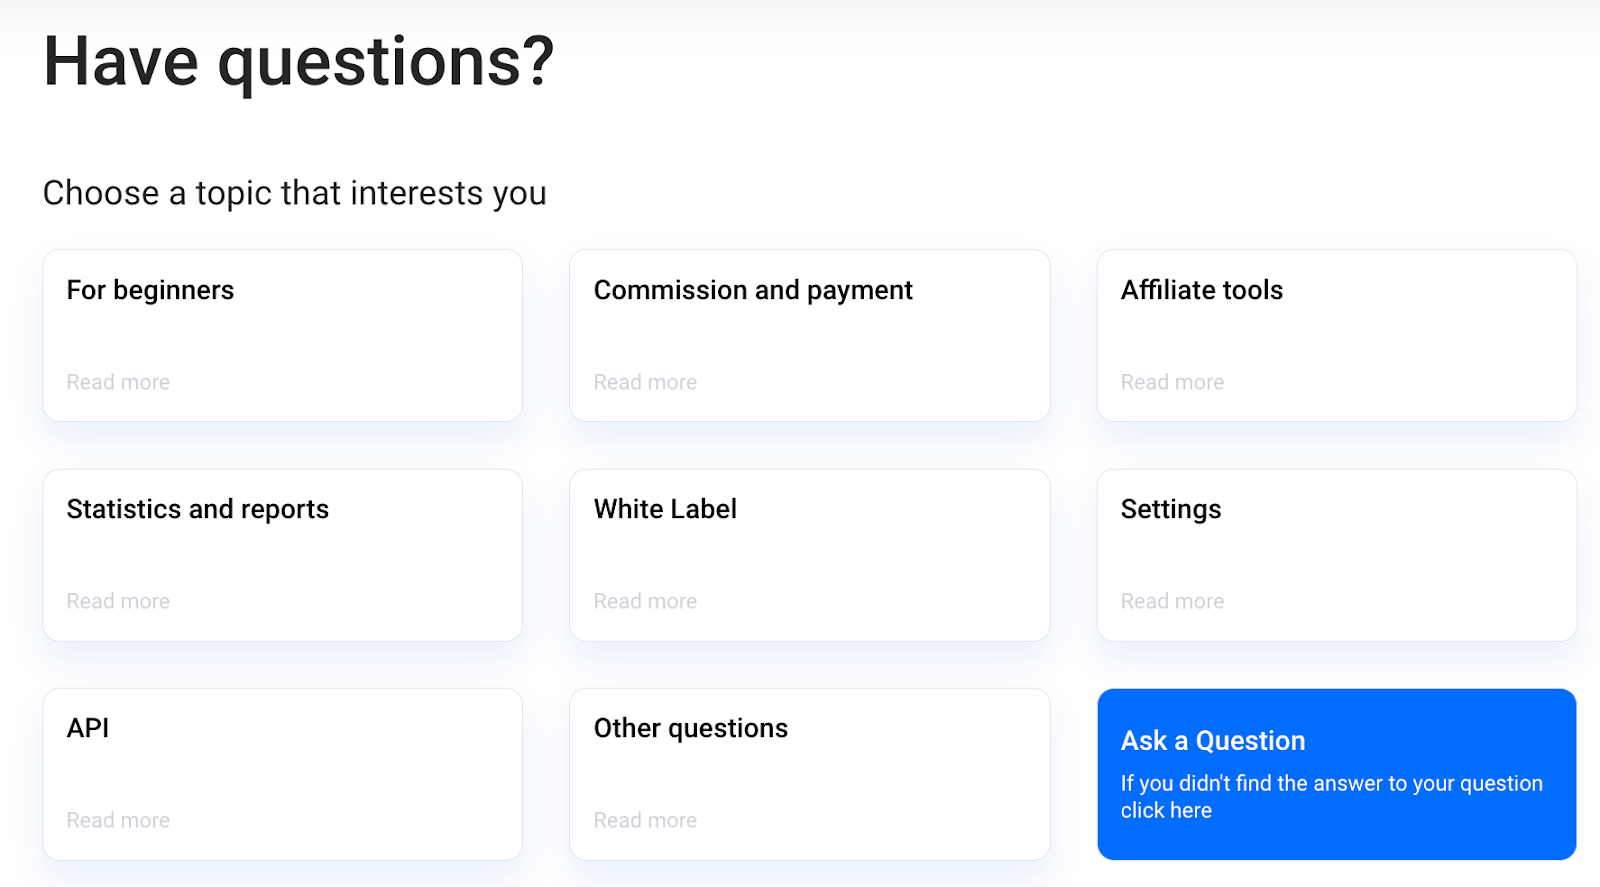1600x887 pixels.
Task: Open the API topic card
Action: 88,729
